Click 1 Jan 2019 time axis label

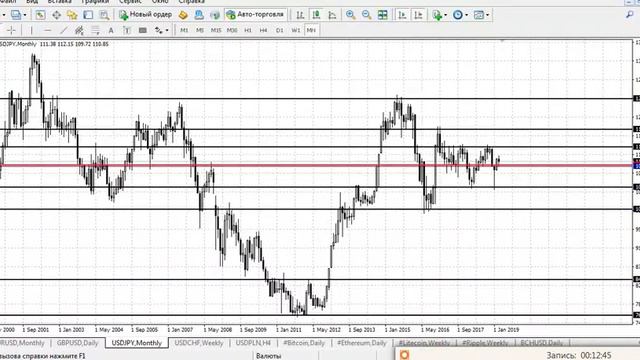pyautogui.click(x=506, y=329)
